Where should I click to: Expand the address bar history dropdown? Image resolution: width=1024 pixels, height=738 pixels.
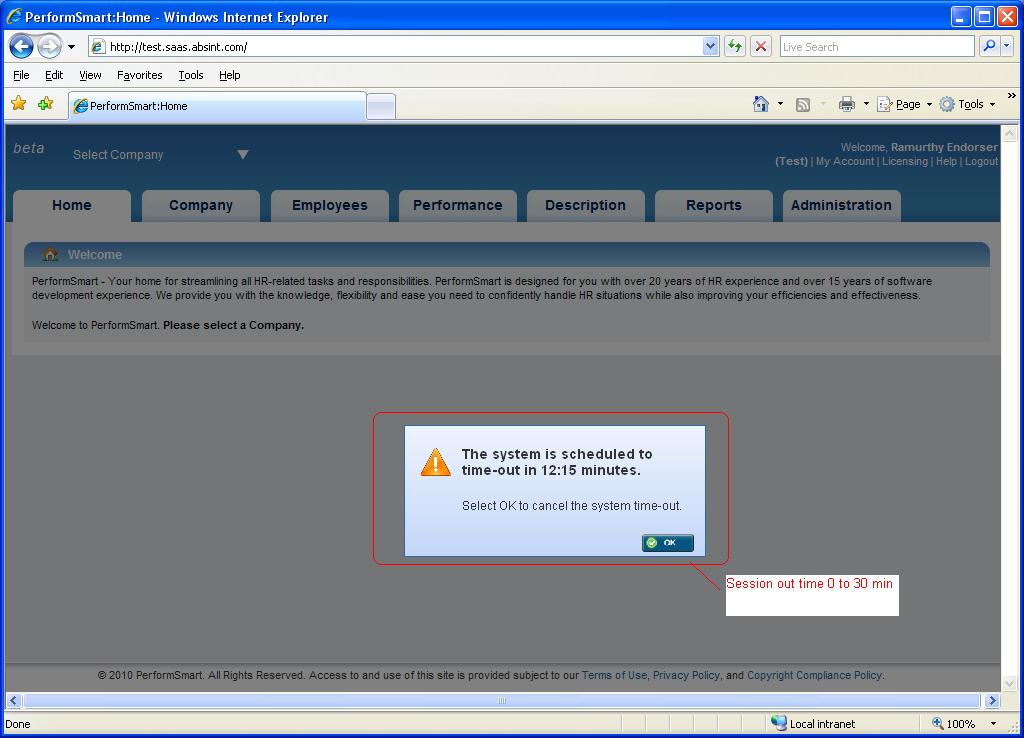tap(711, 46)
